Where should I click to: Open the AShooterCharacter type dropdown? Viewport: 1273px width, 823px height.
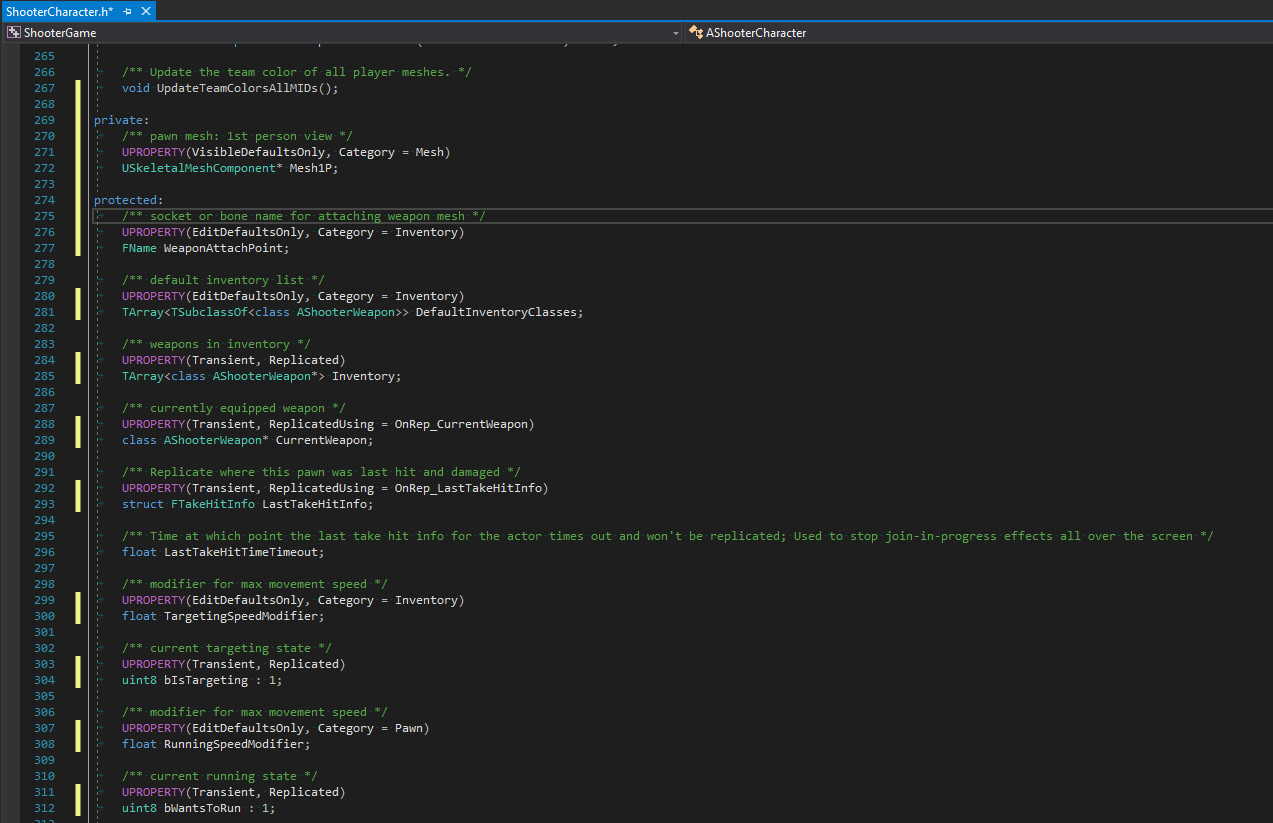[x=979, y=32]
